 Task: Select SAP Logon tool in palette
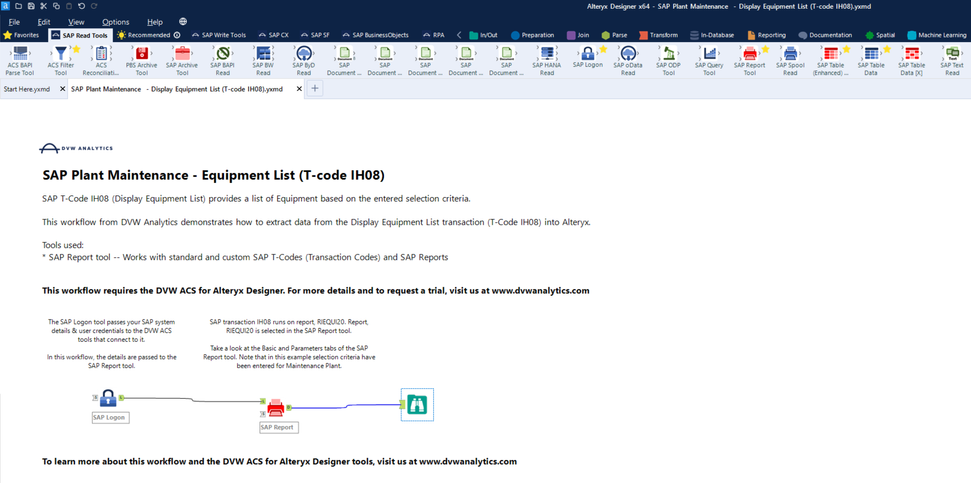point(587,56)
